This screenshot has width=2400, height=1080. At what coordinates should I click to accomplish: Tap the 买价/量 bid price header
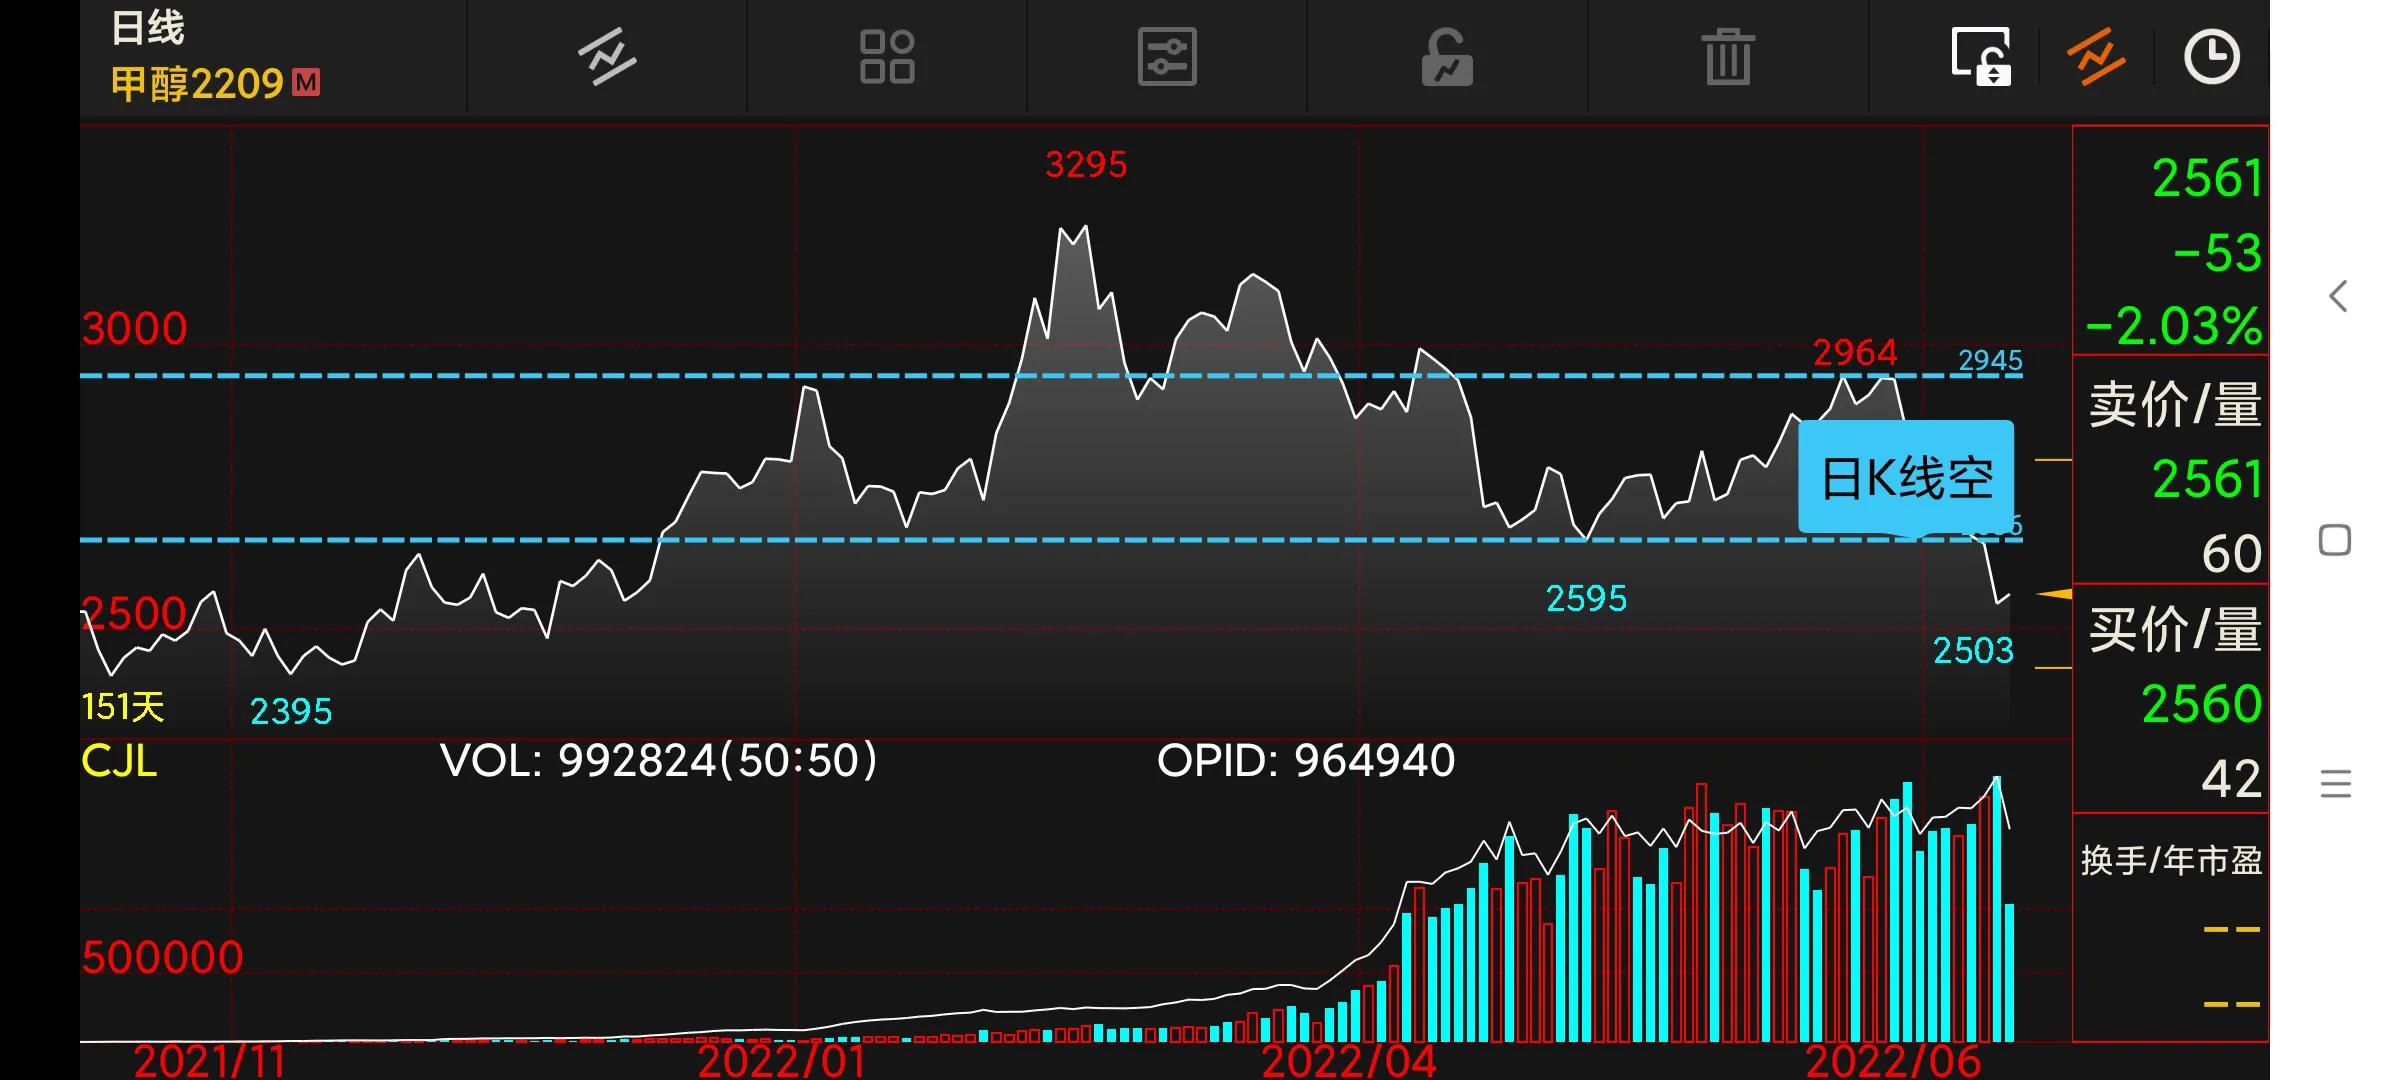[2174, 630]
